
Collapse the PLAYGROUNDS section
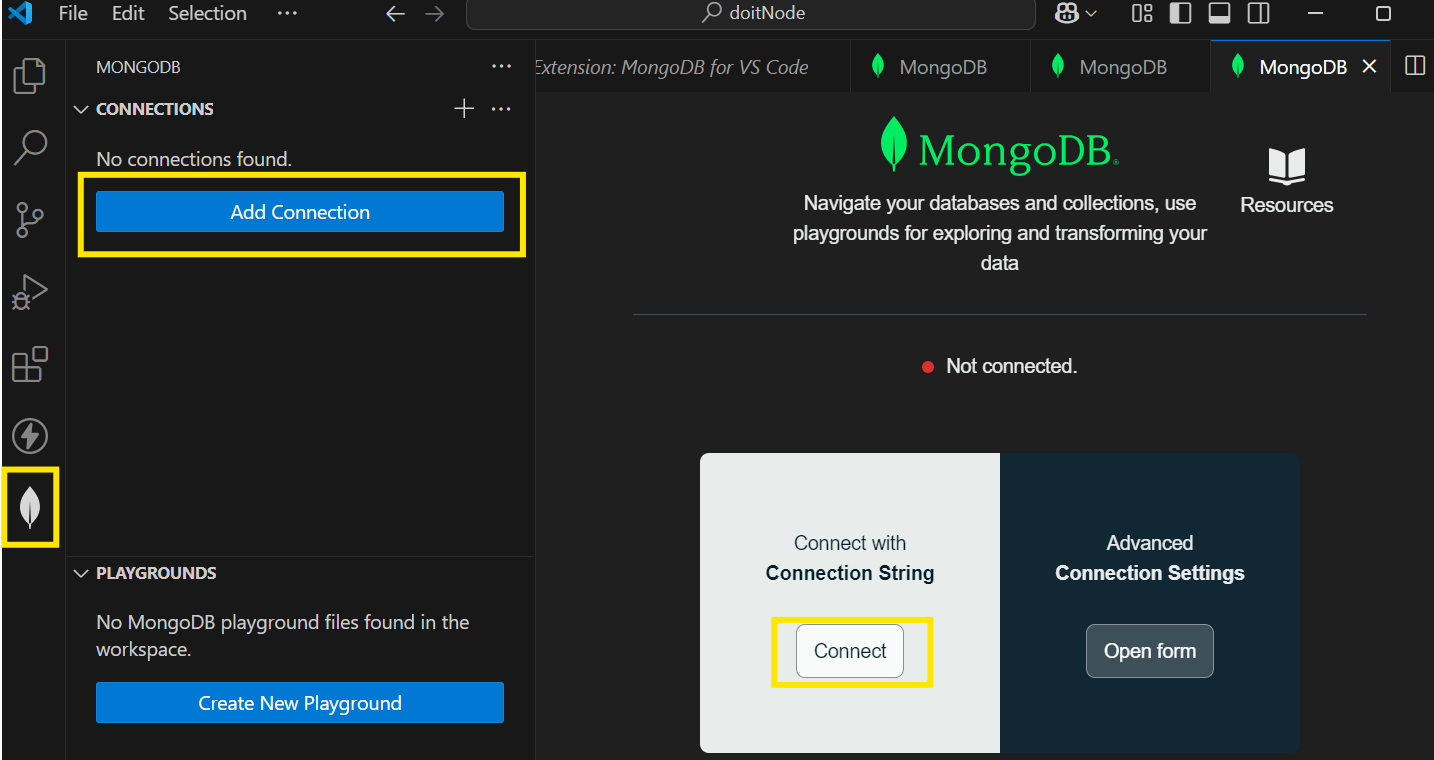(82, 573)
